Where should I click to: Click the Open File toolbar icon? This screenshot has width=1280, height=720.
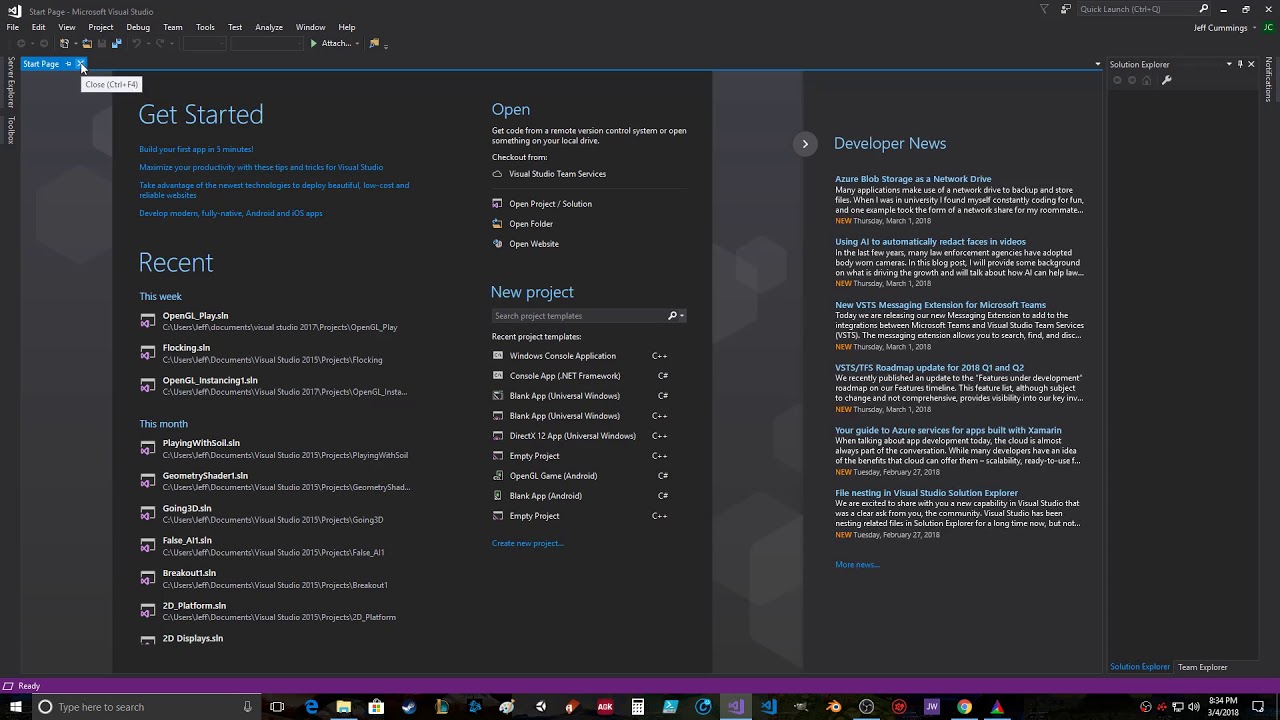(x=87, y=43)
